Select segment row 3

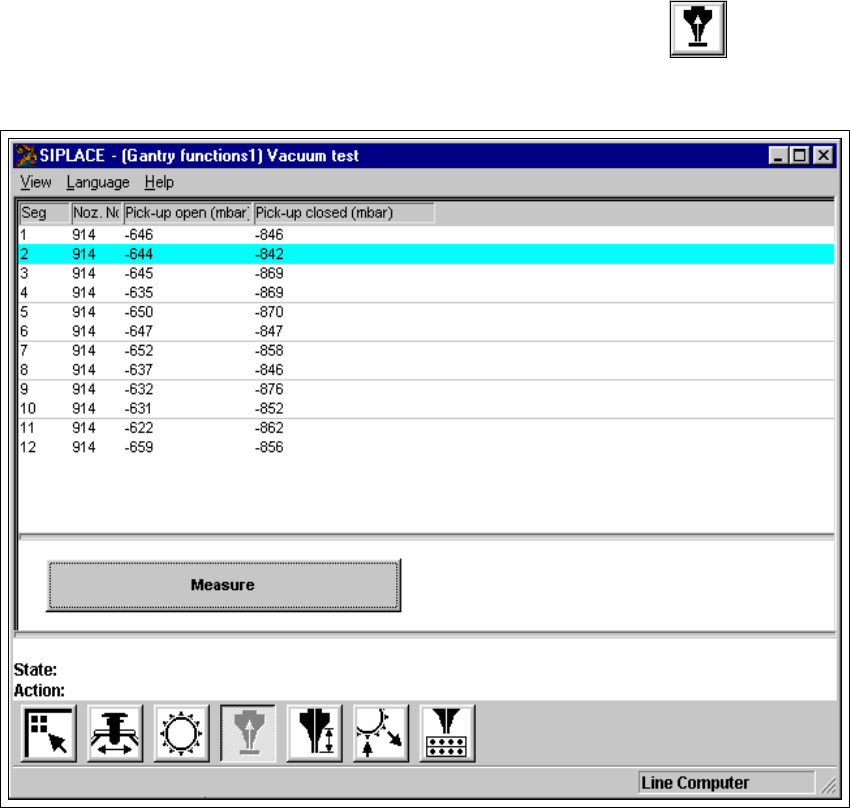point(426,273)
